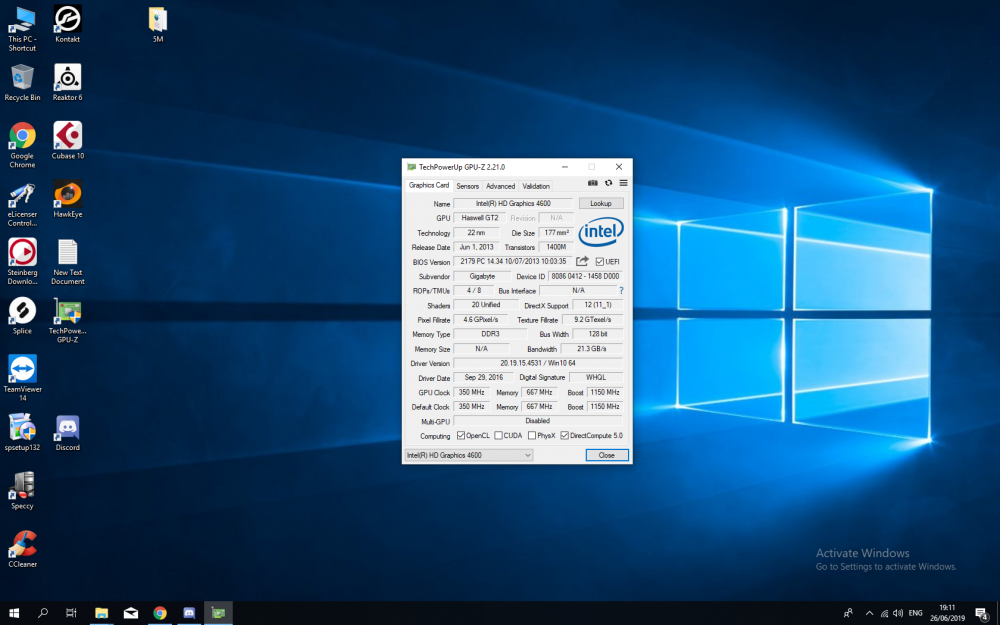Open the People icon in tray
The width and height of the screenshot is (1000, 625).
tap(848, 614)
